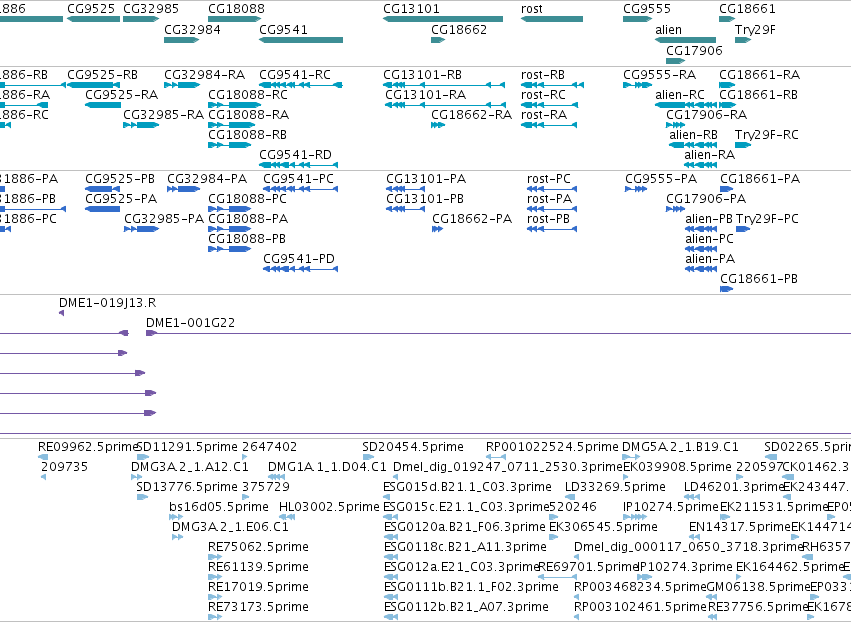Select the CG13101 gene label
Viewport: 851px width, 622px height.
[411, 9]
